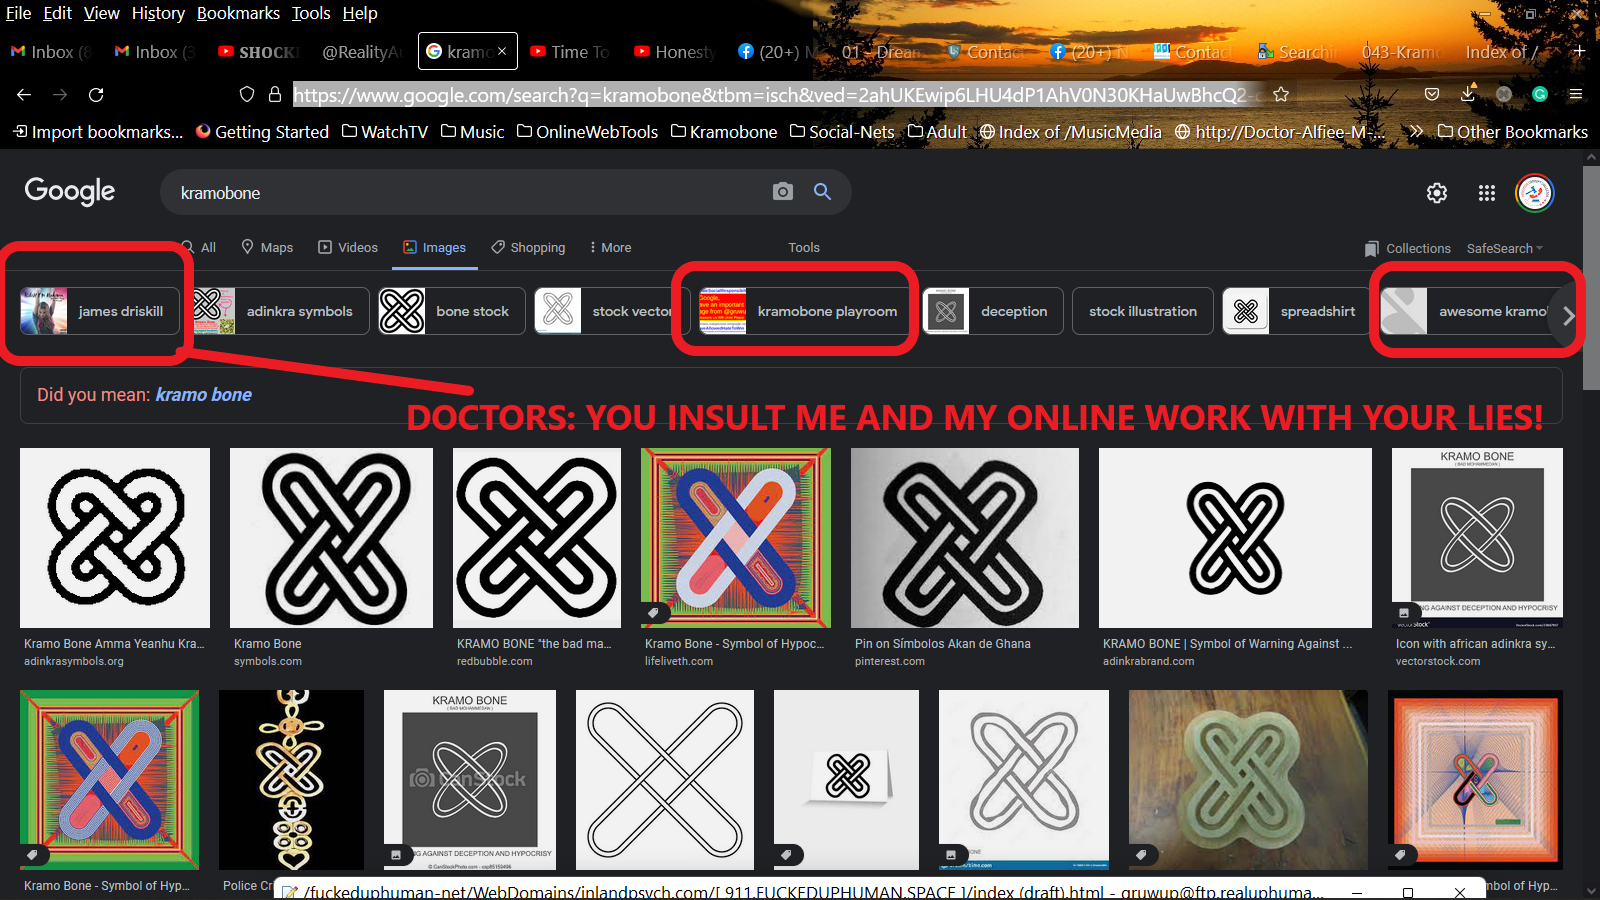Open the File menu
This screenshot has width=1600, height=900.
click(x=18, y=13)
